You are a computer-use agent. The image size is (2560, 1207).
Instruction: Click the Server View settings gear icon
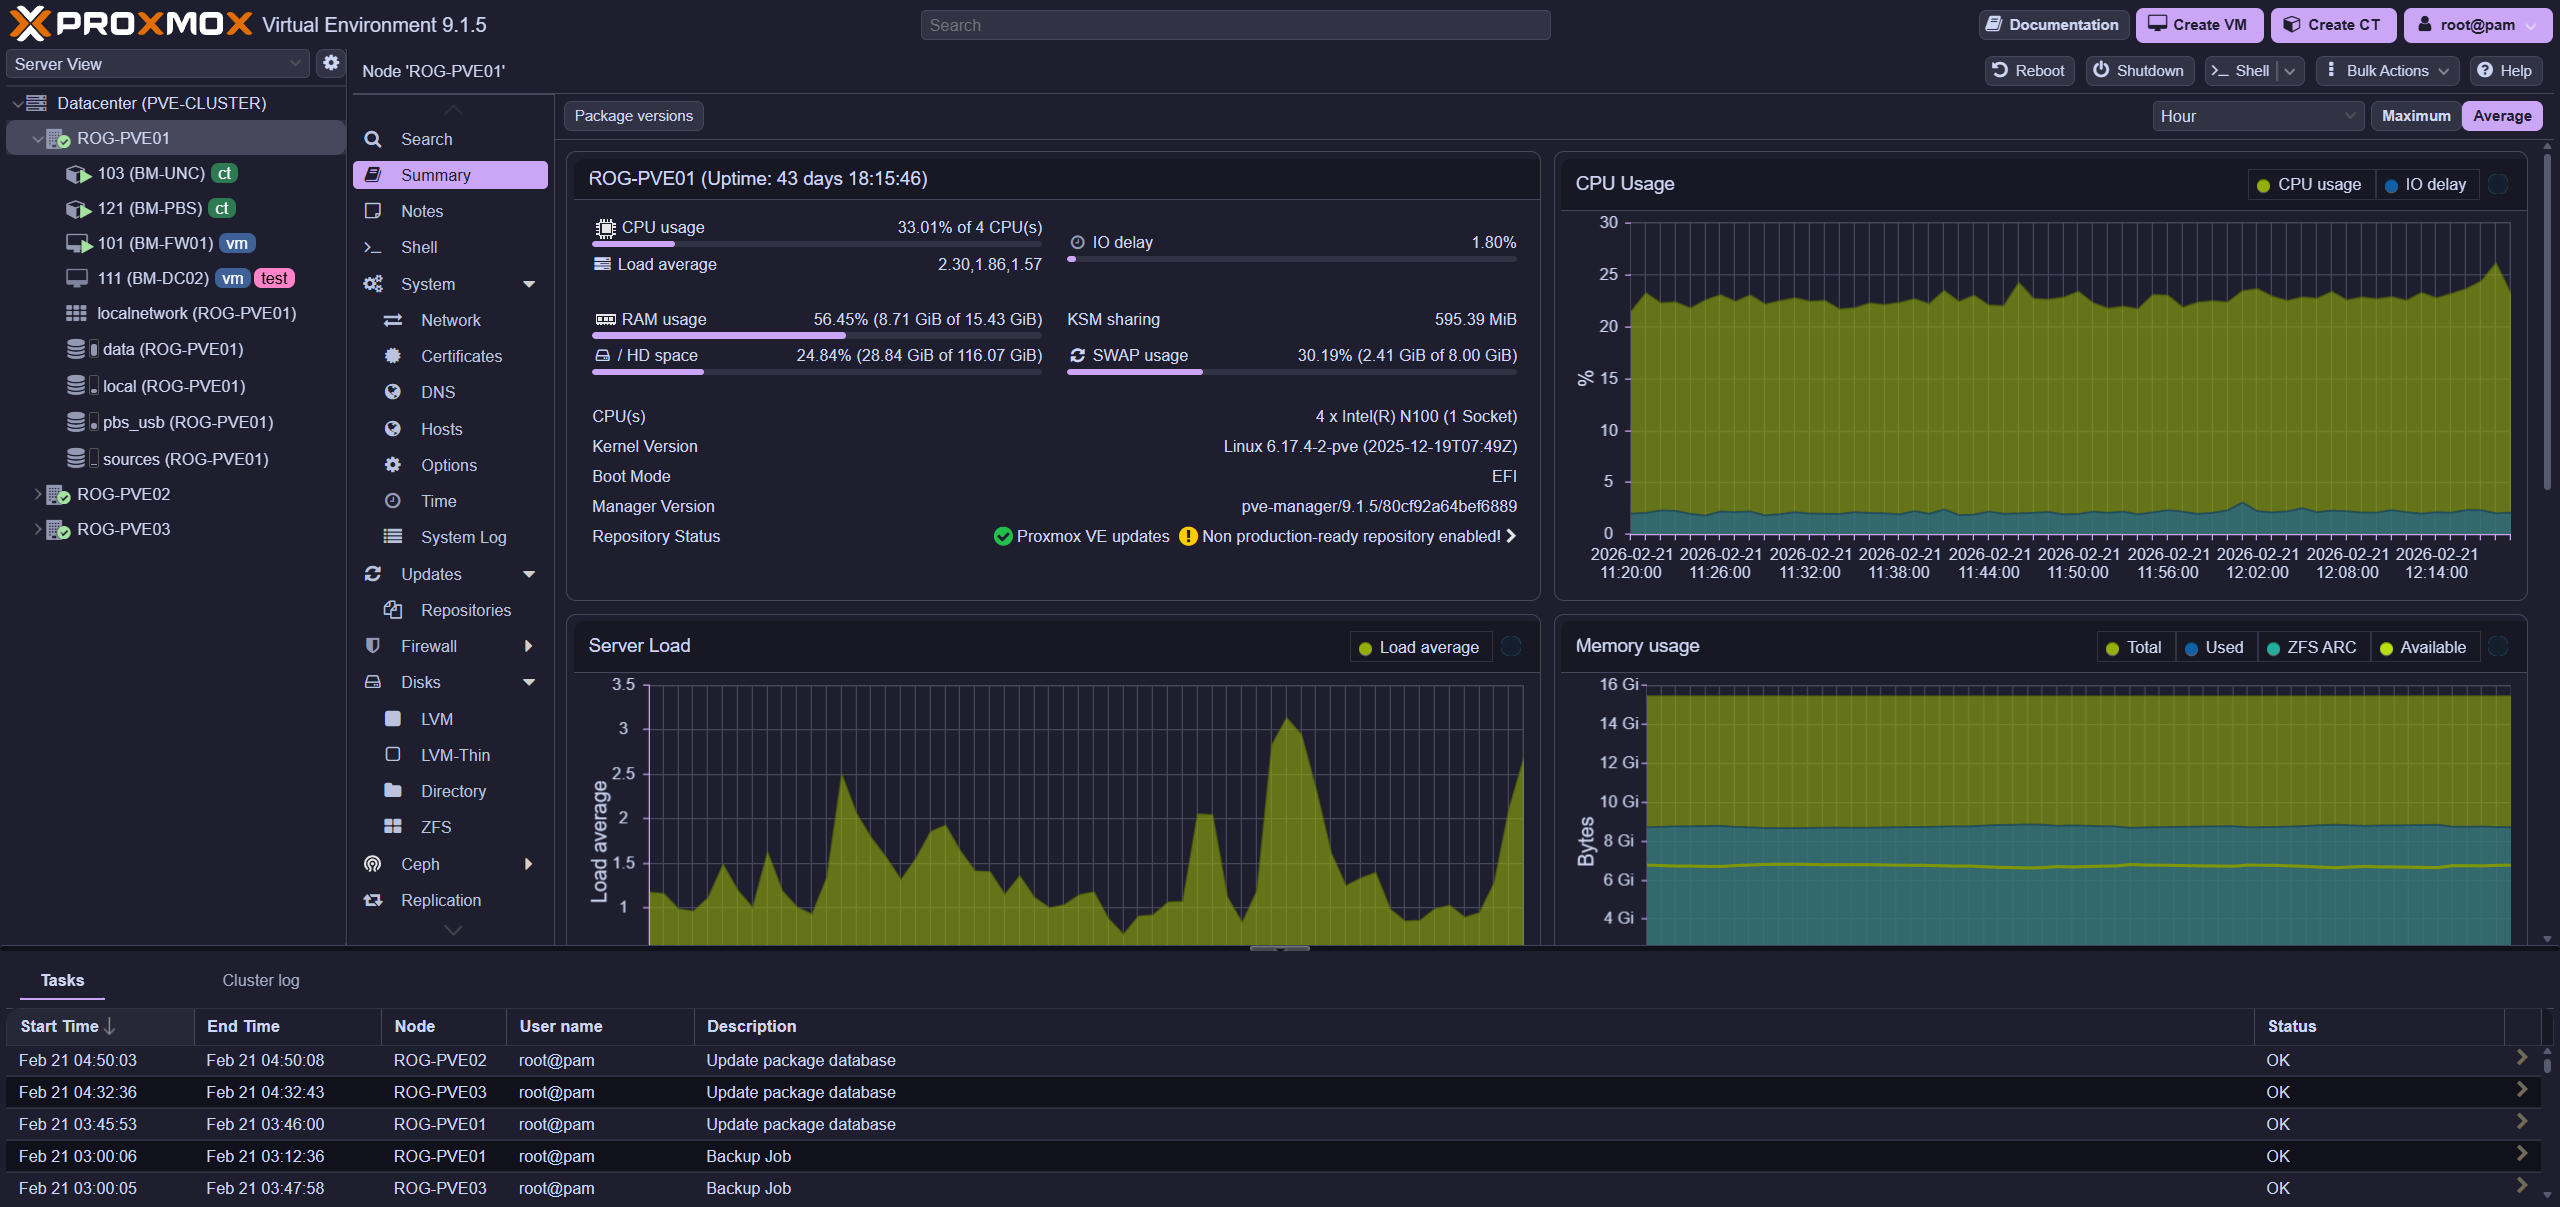[x=331, y=63]
